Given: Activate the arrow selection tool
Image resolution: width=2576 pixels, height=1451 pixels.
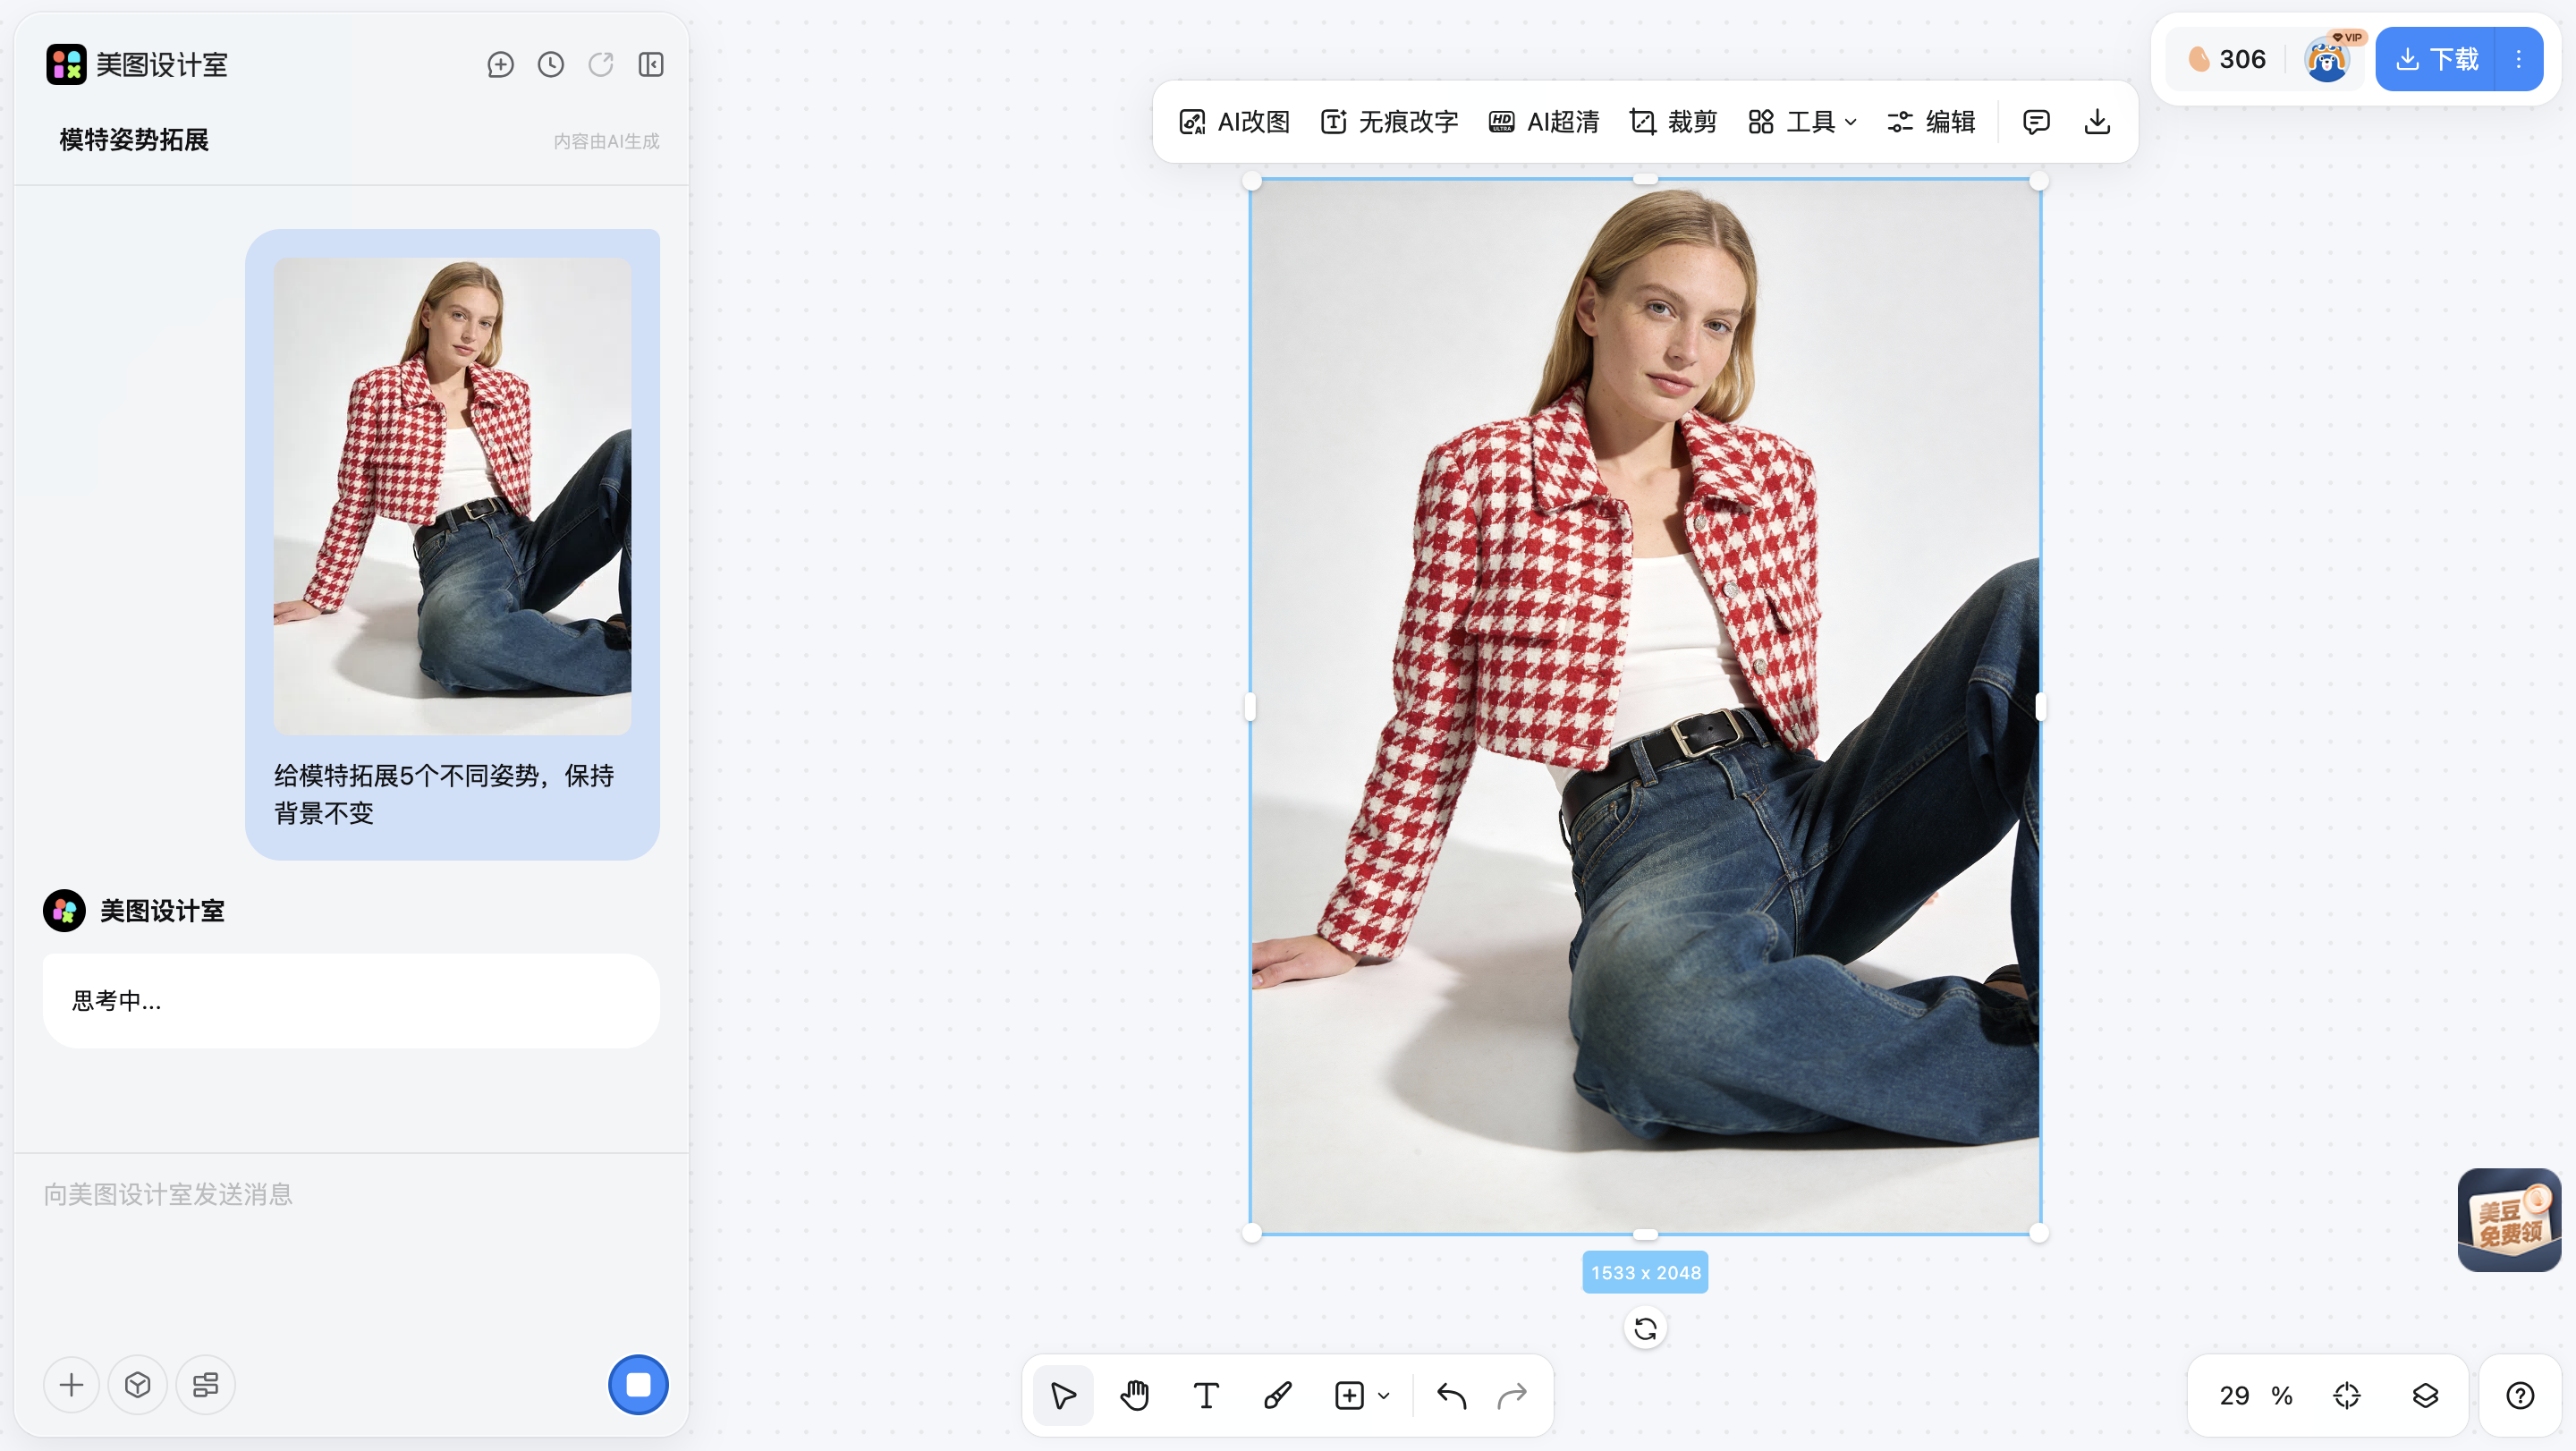Looking at the screenshot, I should 1063,1395.
